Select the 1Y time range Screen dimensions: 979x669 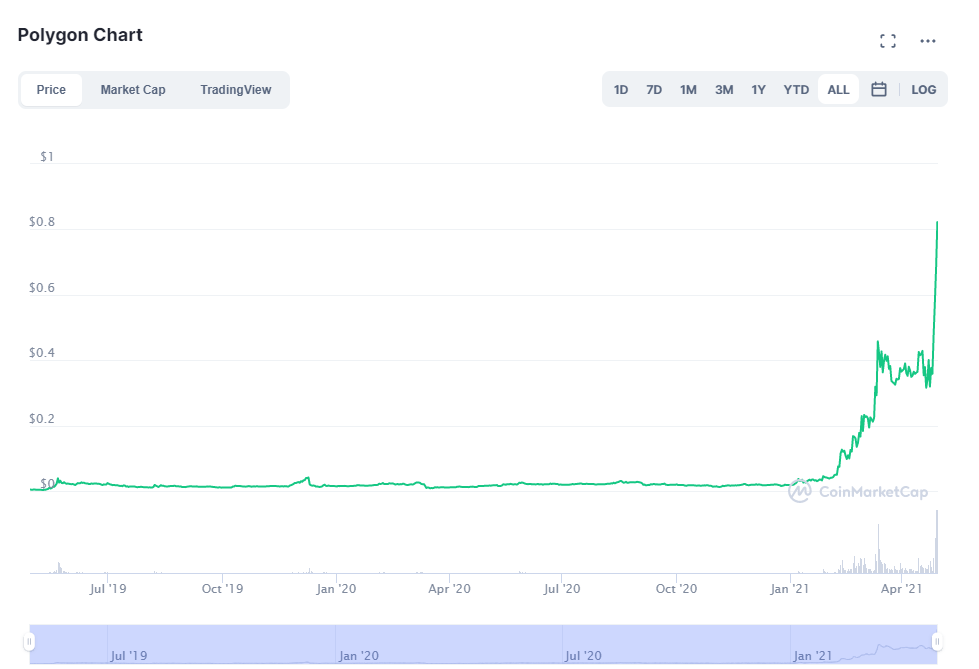point(758,89)
